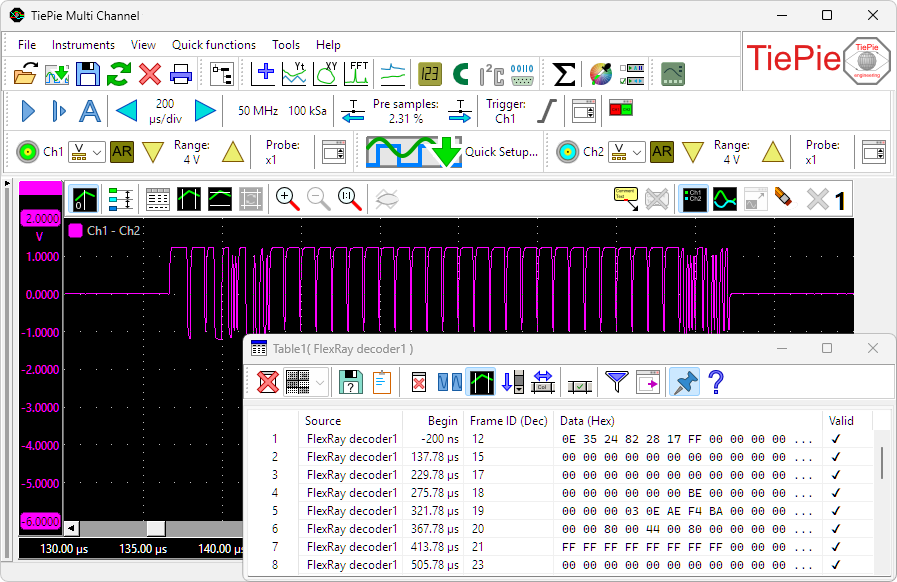Perform one-shot measurement with step arrow
The height and width of the screenshot is (582, 897).
point(58,111)
